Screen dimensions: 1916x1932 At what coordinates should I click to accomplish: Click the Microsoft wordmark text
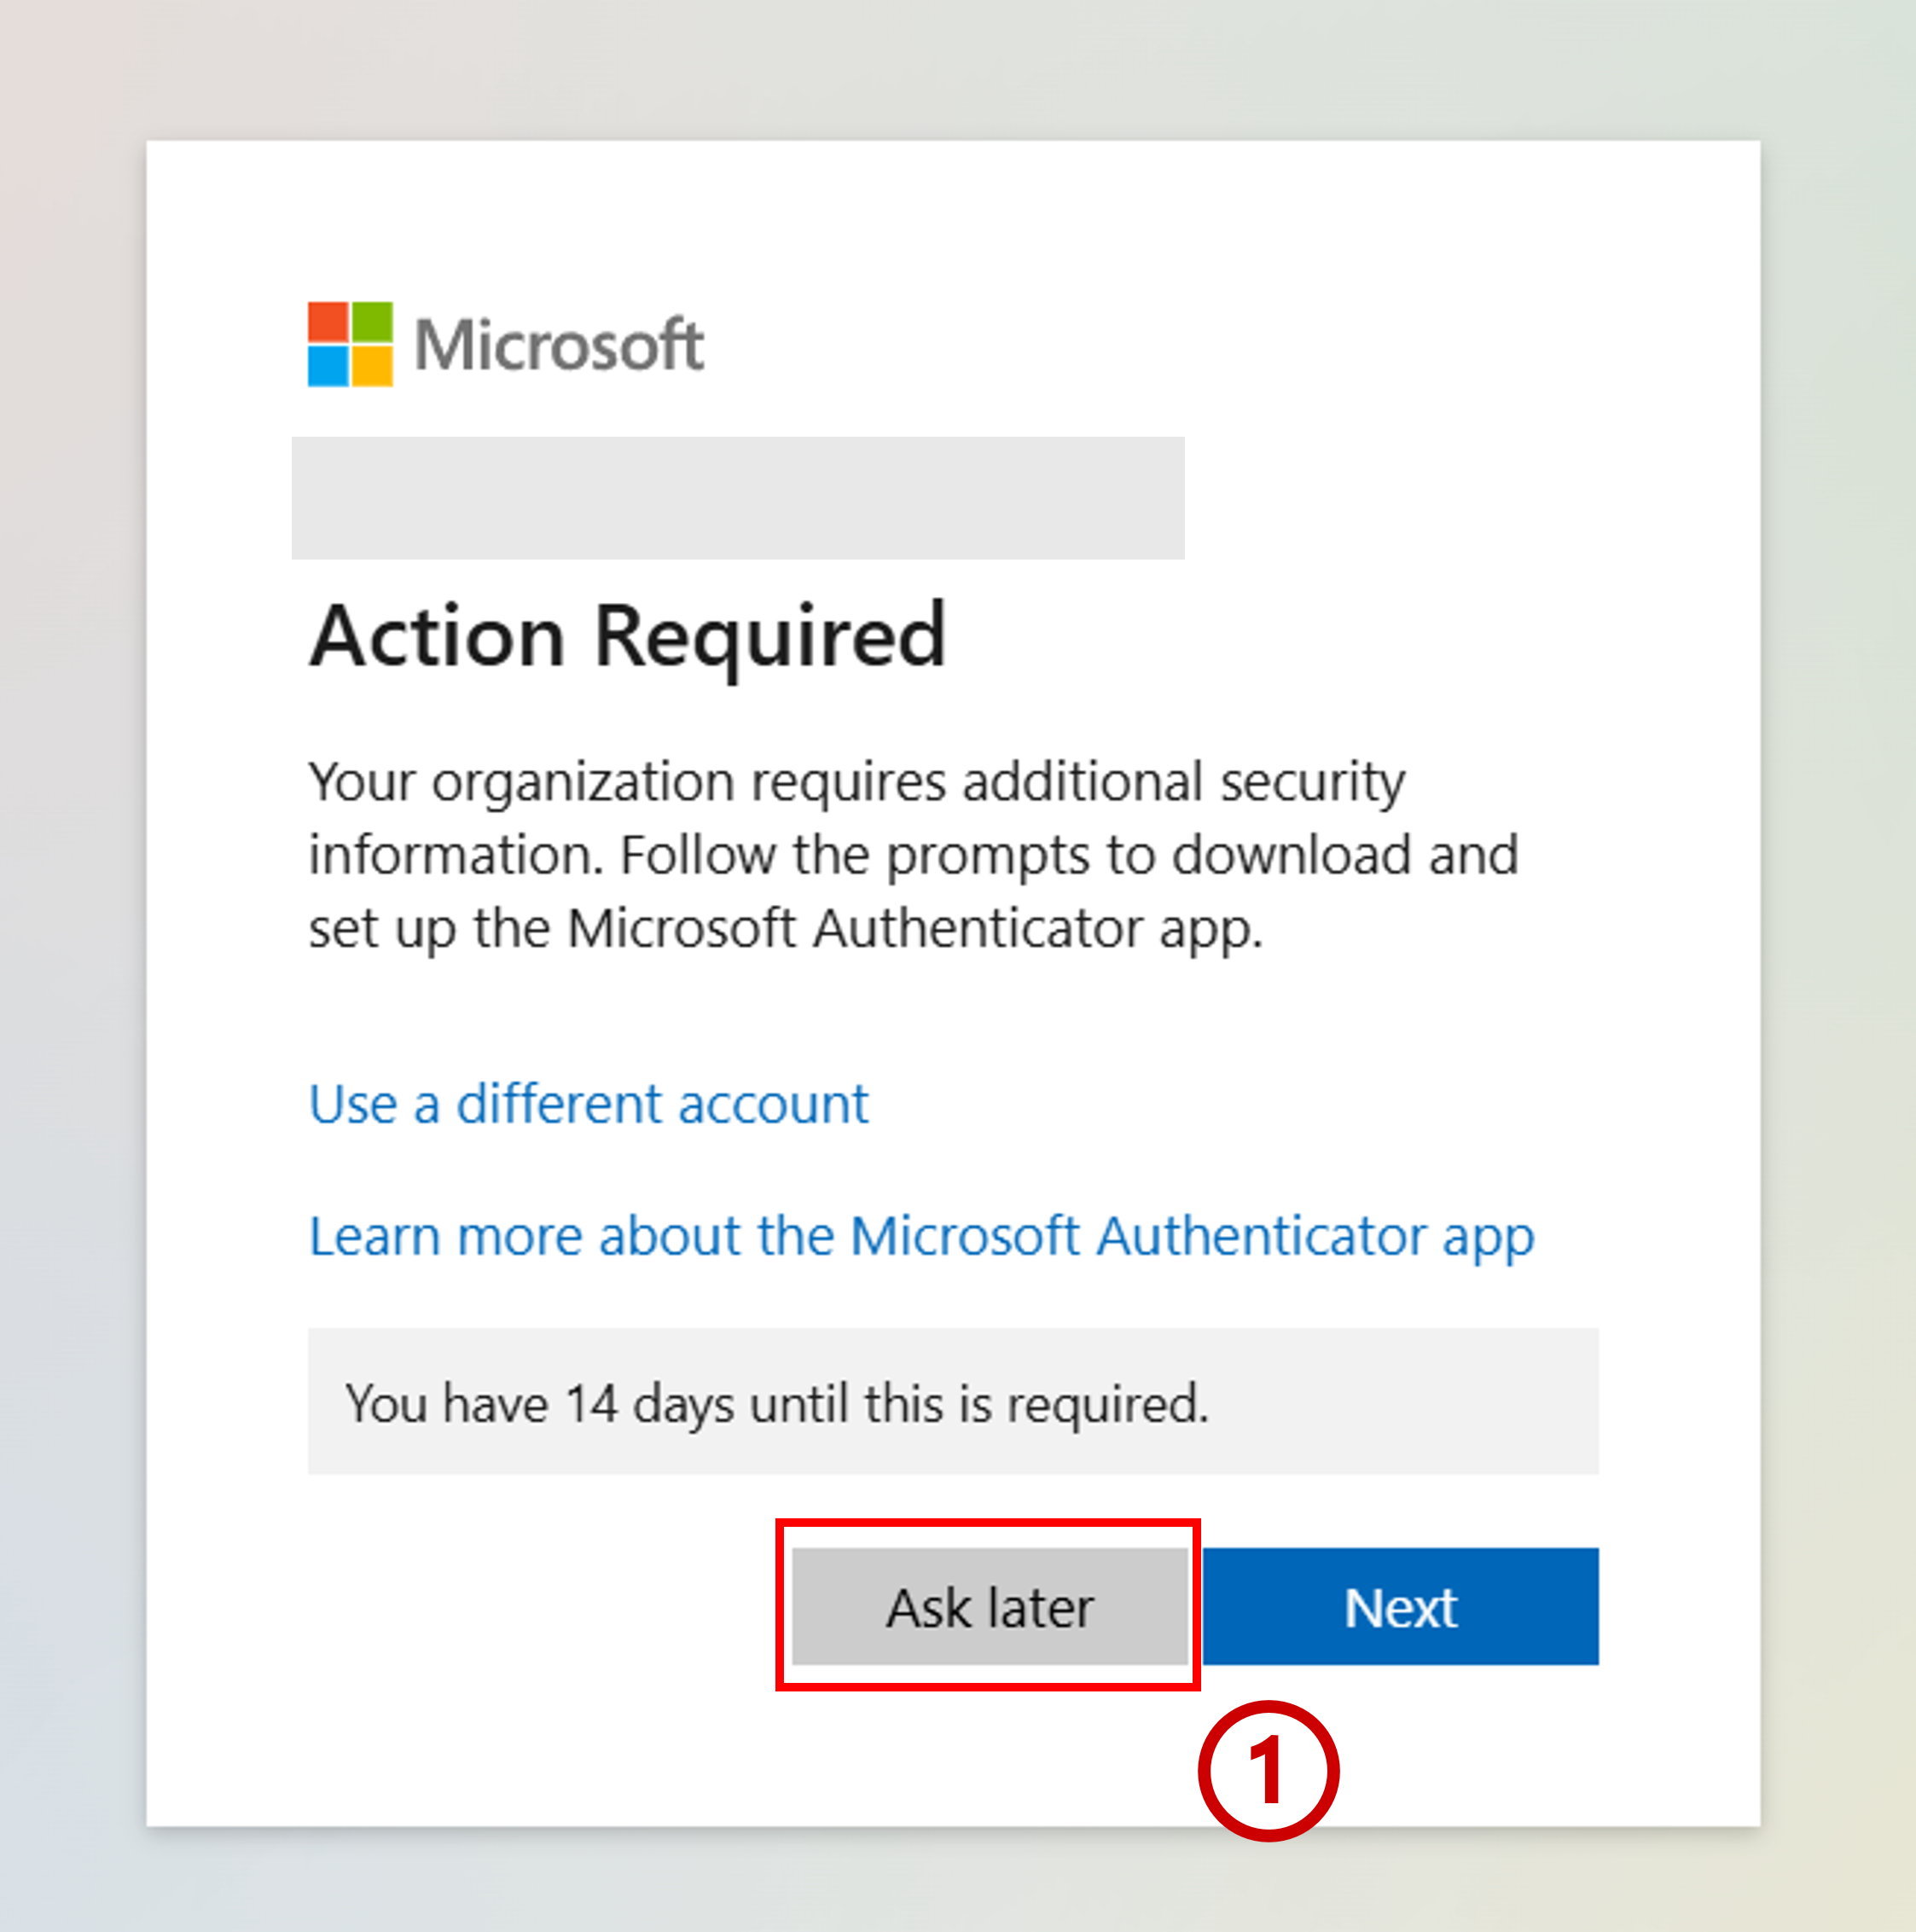(x=559, y=345)
